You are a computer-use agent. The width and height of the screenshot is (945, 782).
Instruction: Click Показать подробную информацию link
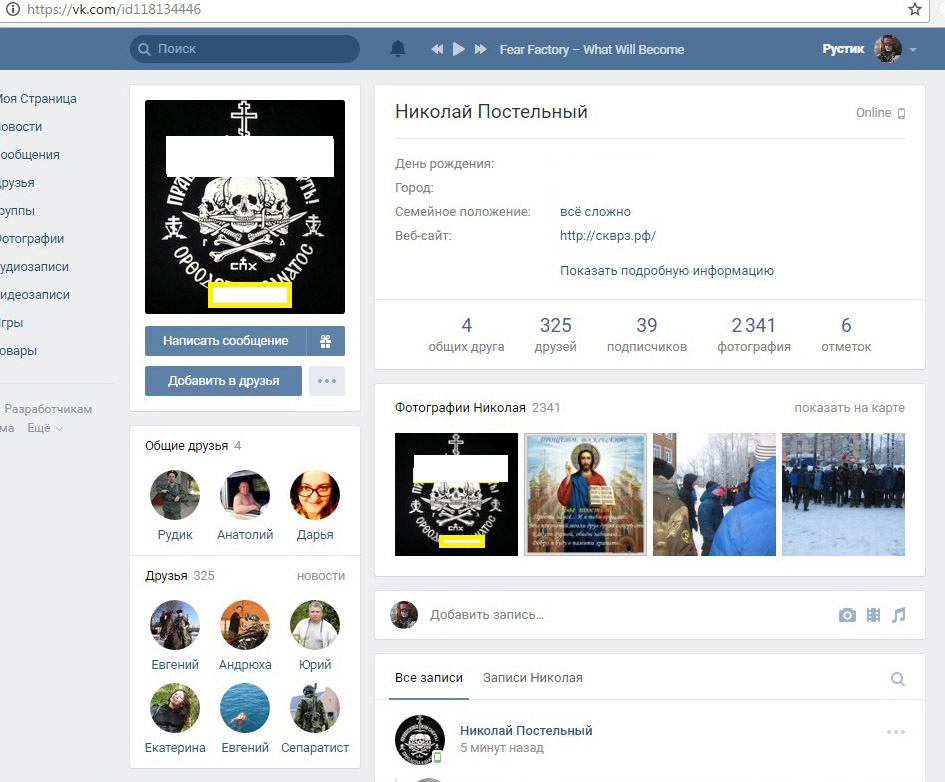tap(667, 270)
